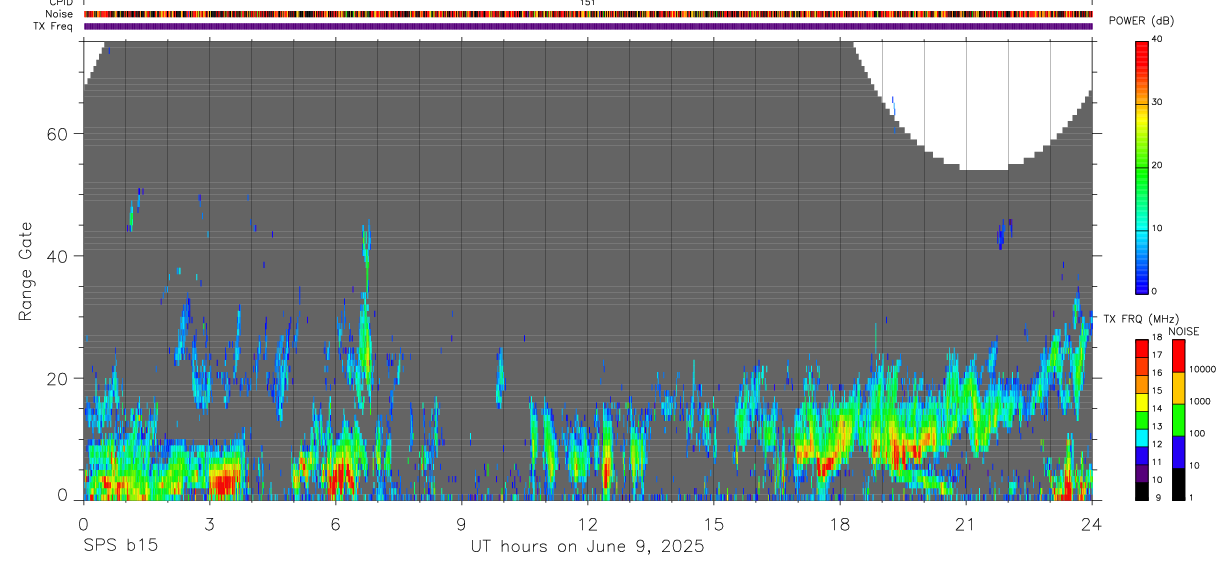Image resolution: width=1228 pixels, height=567 pixels.
Task: Click the NOISE colorbar legend
Action: pos(1178,419)
